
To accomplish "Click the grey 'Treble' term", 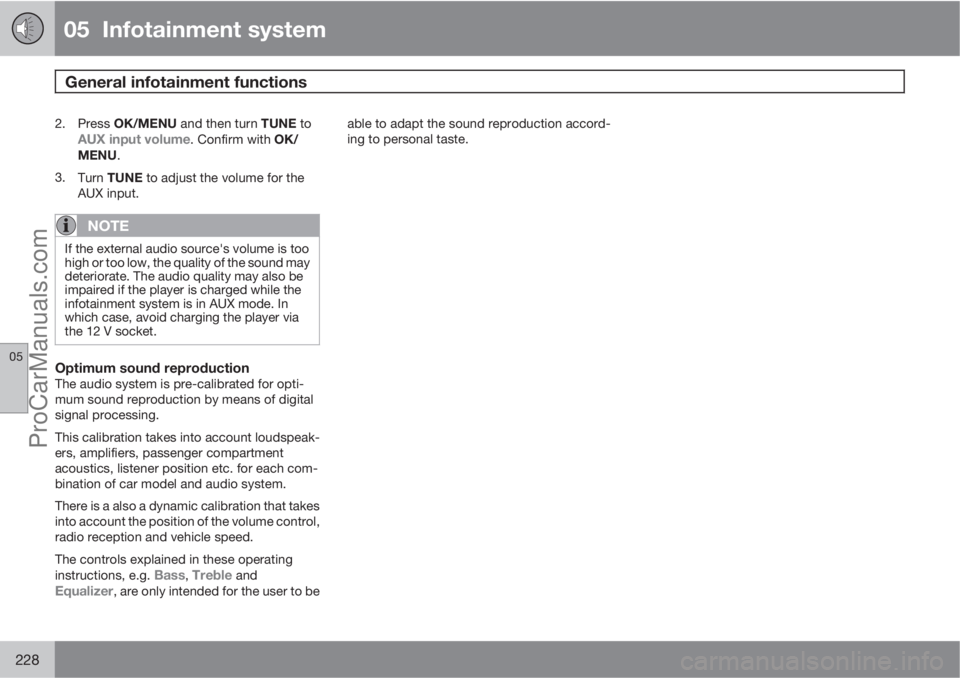I will tap(212, 575).
